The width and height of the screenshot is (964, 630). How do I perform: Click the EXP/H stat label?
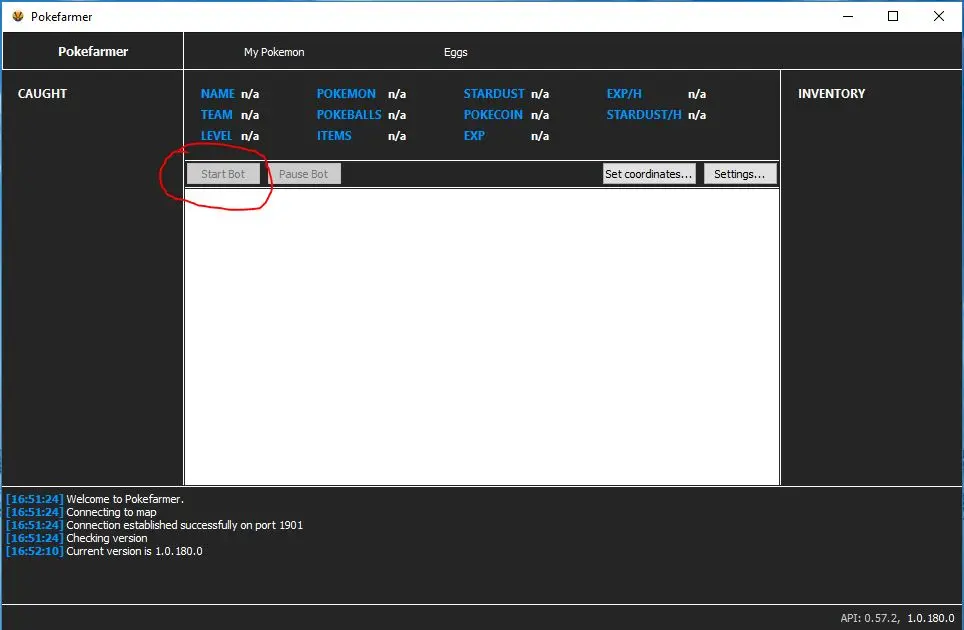pyautogui.click(x=624, y=94)
